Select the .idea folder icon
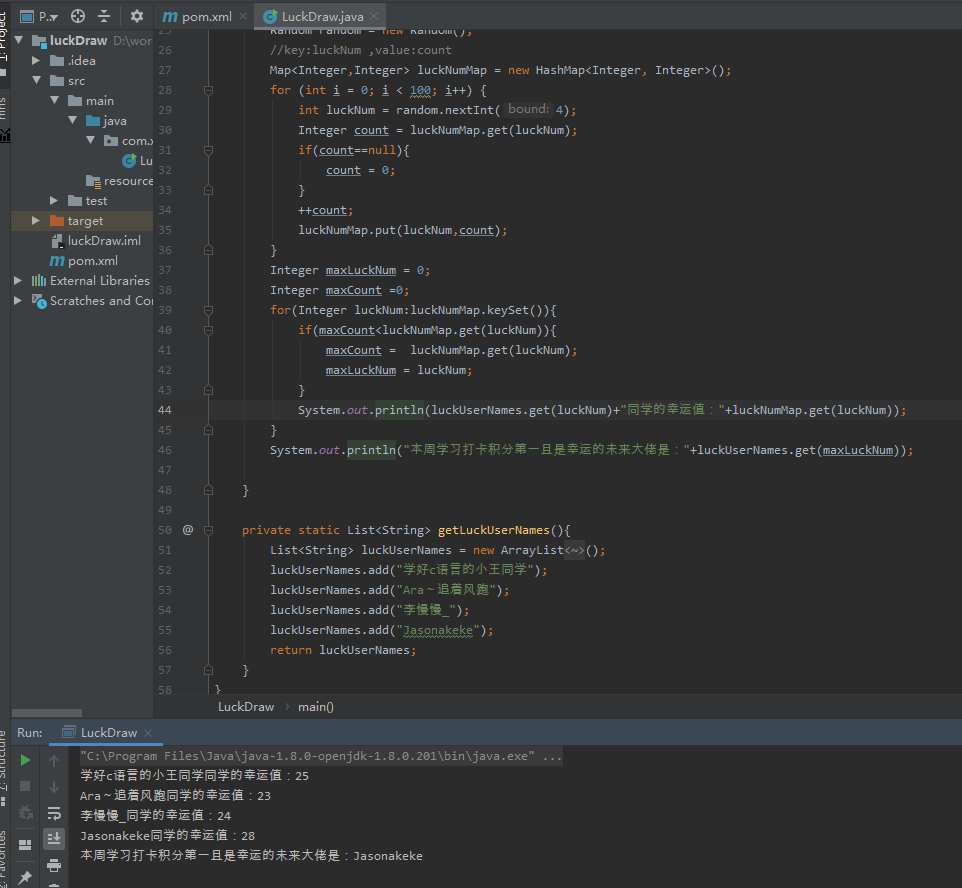Image resolution: width=962 pixels, height=888 pixels. coord(57,61)
